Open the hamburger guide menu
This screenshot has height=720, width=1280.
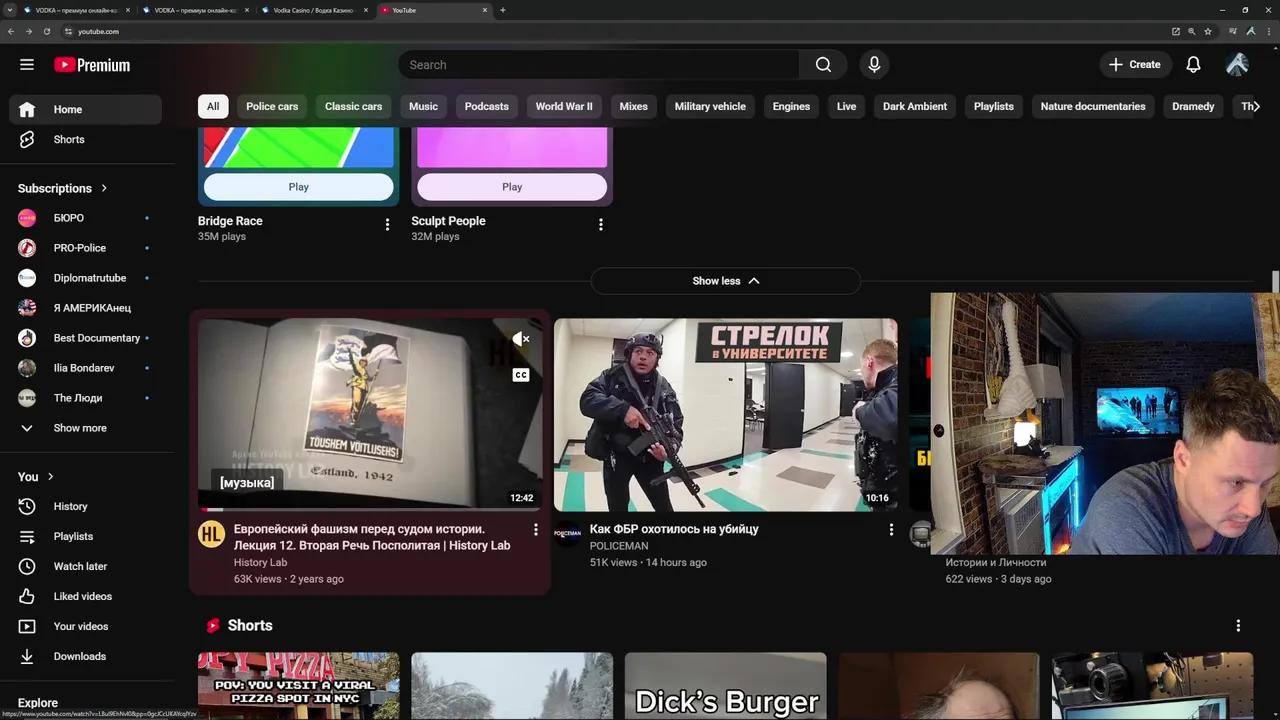pos(27,65)
